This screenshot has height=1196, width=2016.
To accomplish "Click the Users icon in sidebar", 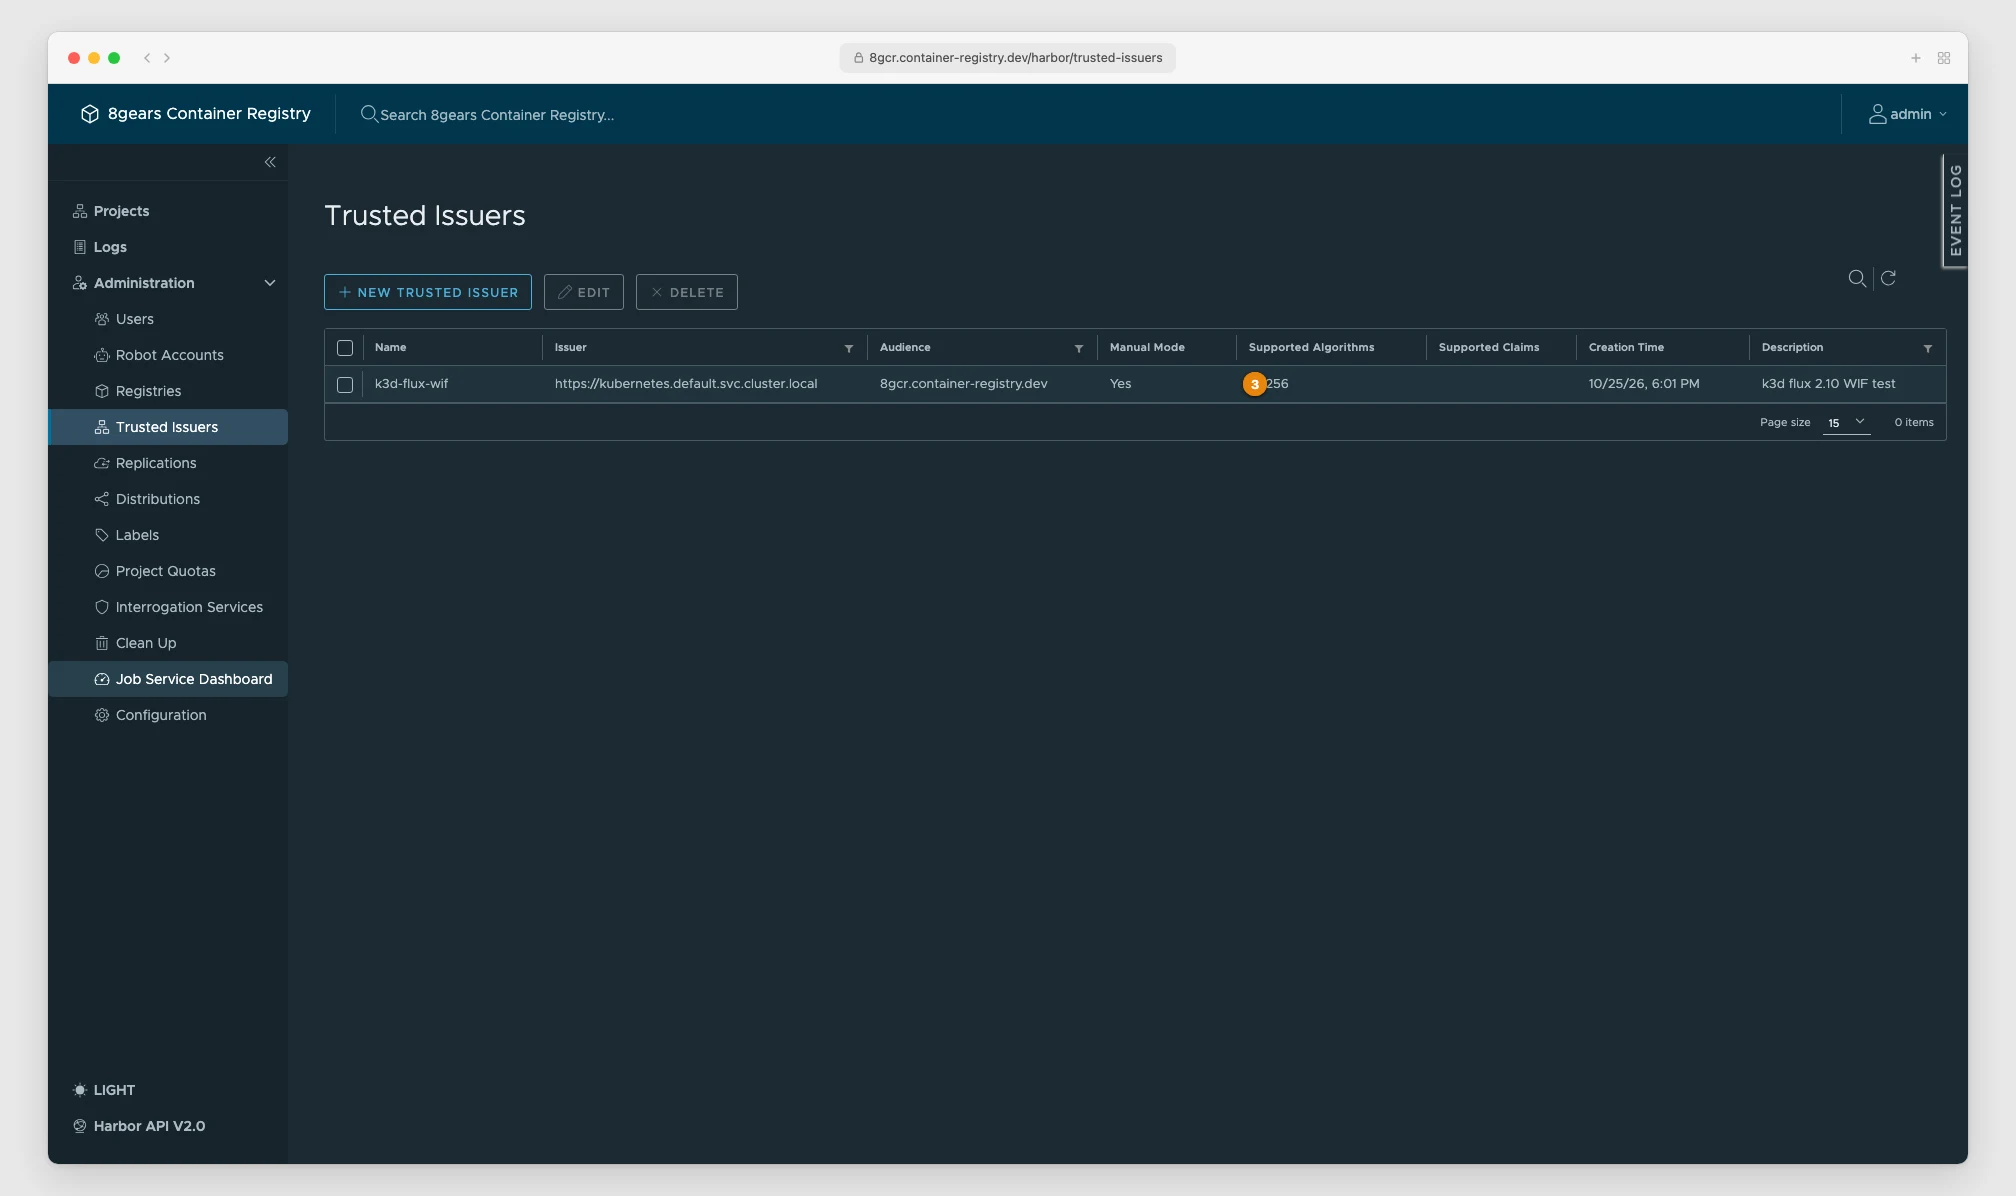I will pos(102,319).
